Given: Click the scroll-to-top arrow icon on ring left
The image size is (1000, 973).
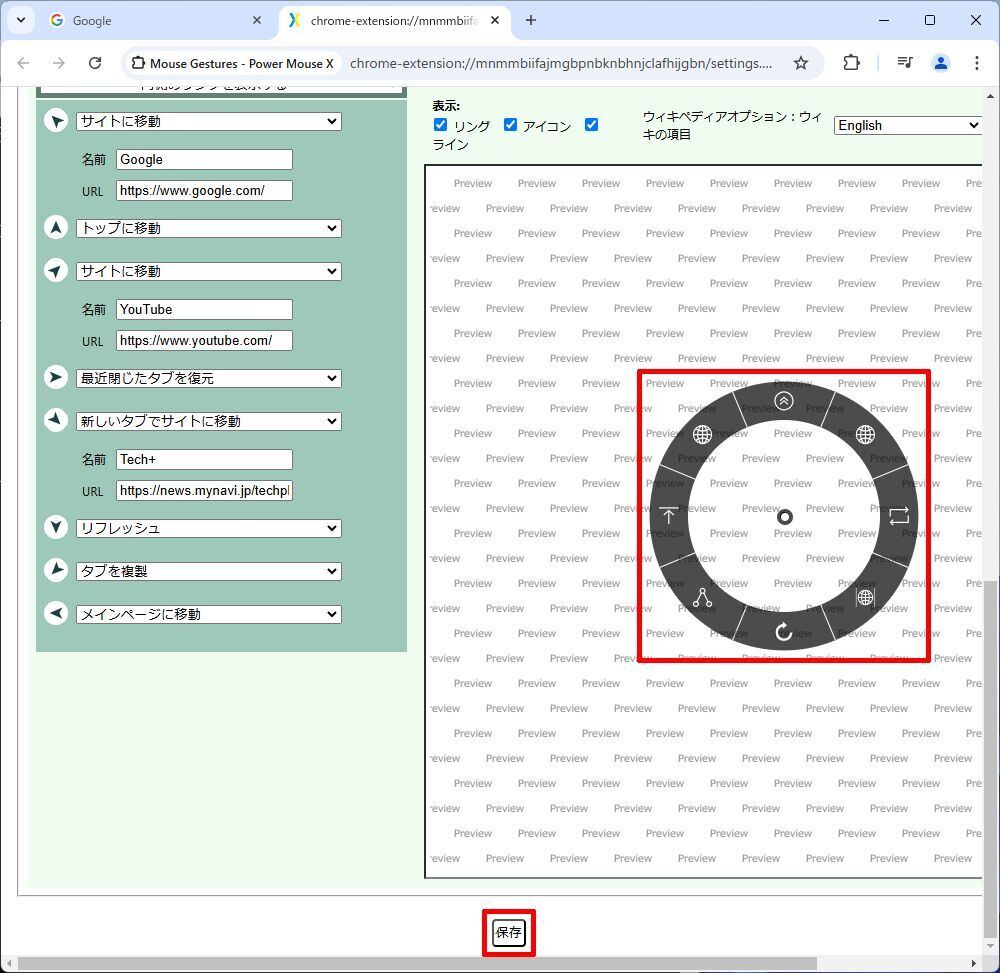Looking at the screenshot, I should tap(668, 515).
